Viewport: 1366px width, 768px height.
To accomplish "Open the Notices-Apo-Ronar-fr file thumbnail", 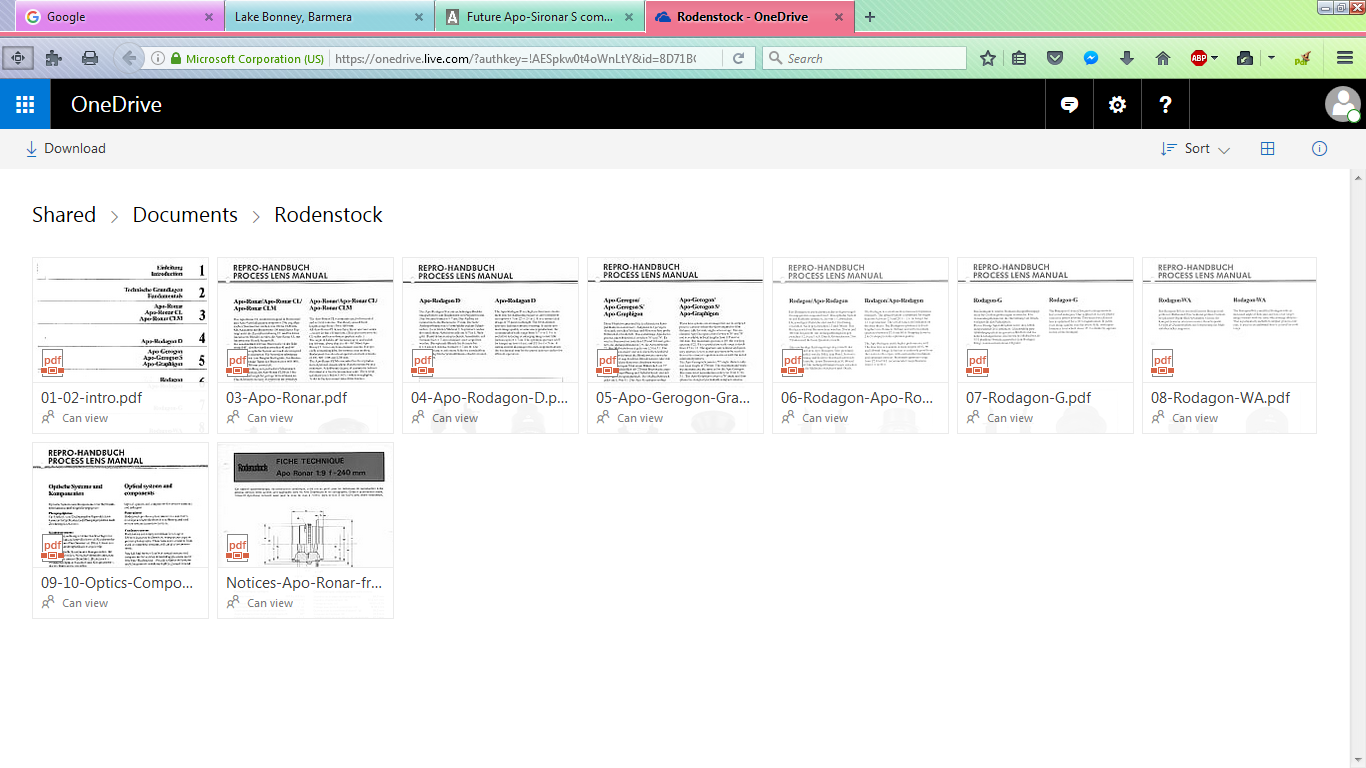I will [x=305, y=505].
